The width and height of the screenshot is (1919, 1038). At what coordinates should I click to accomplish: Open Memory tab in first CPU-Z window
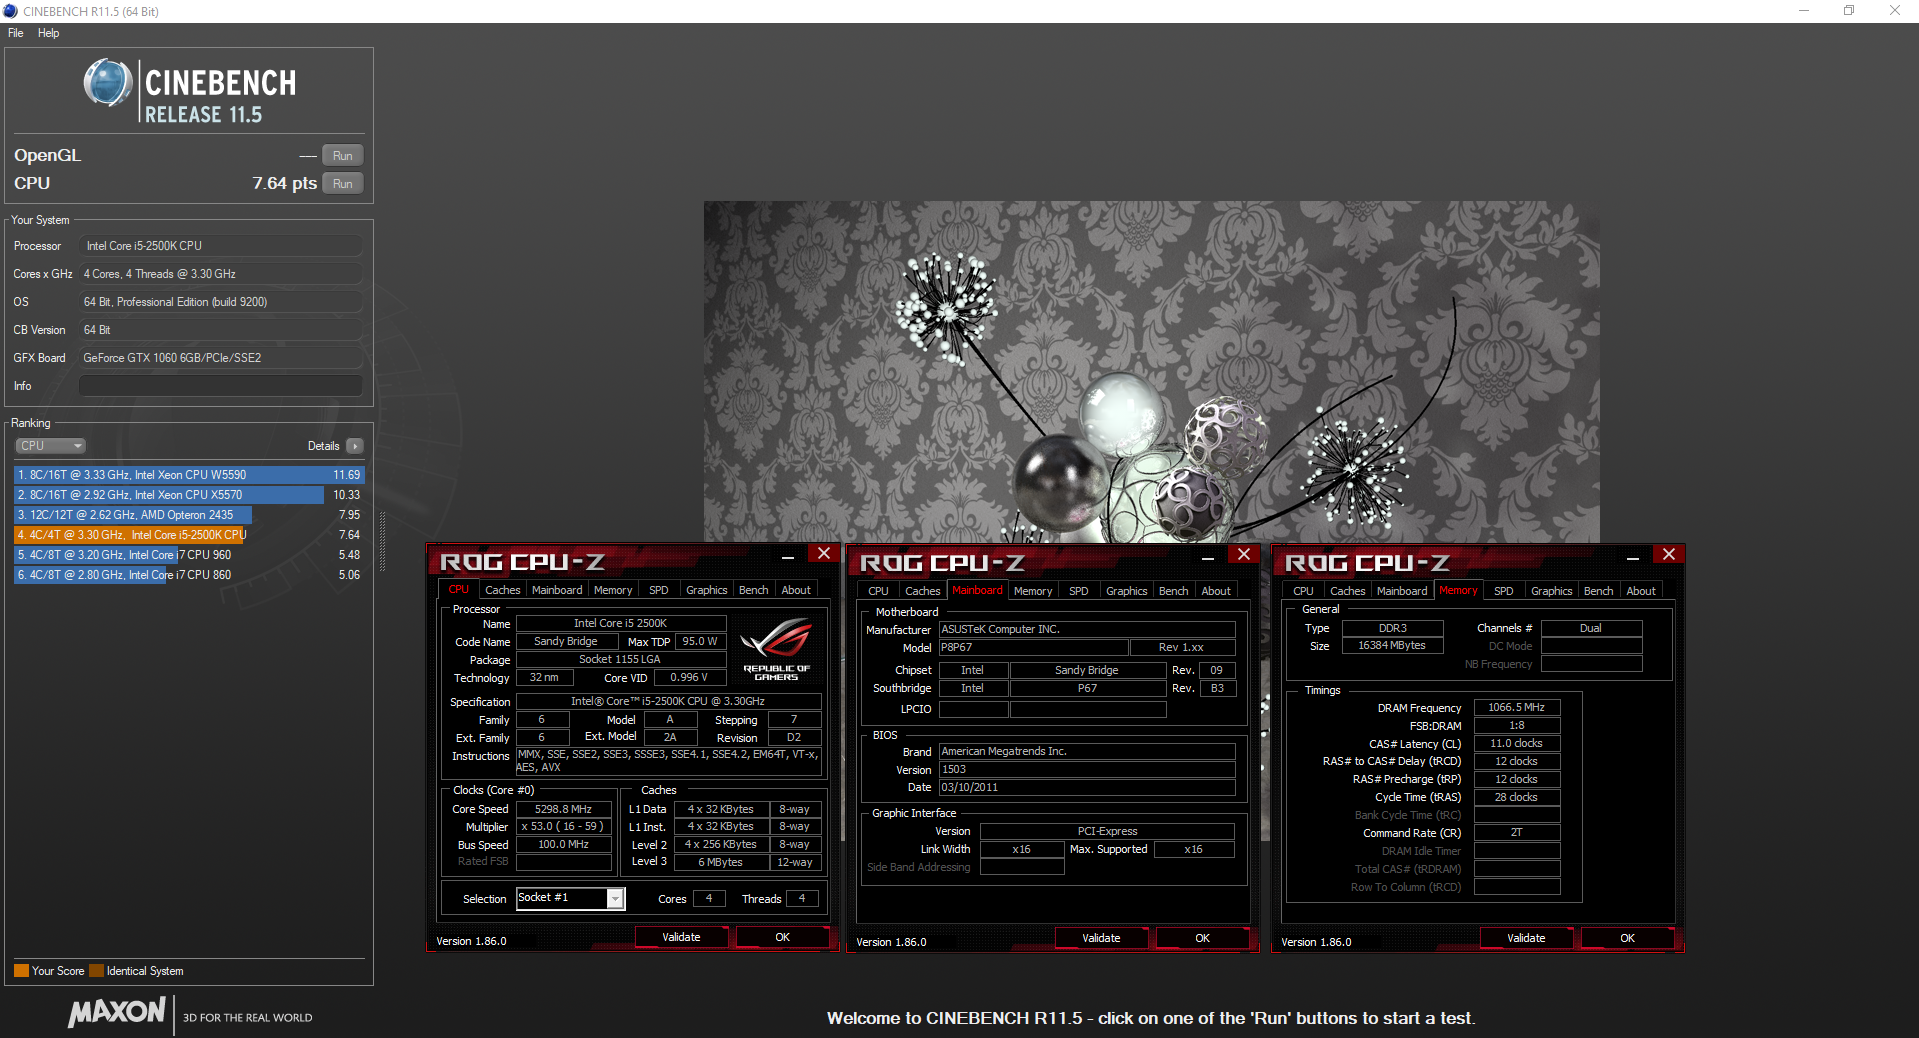(613, 590)
